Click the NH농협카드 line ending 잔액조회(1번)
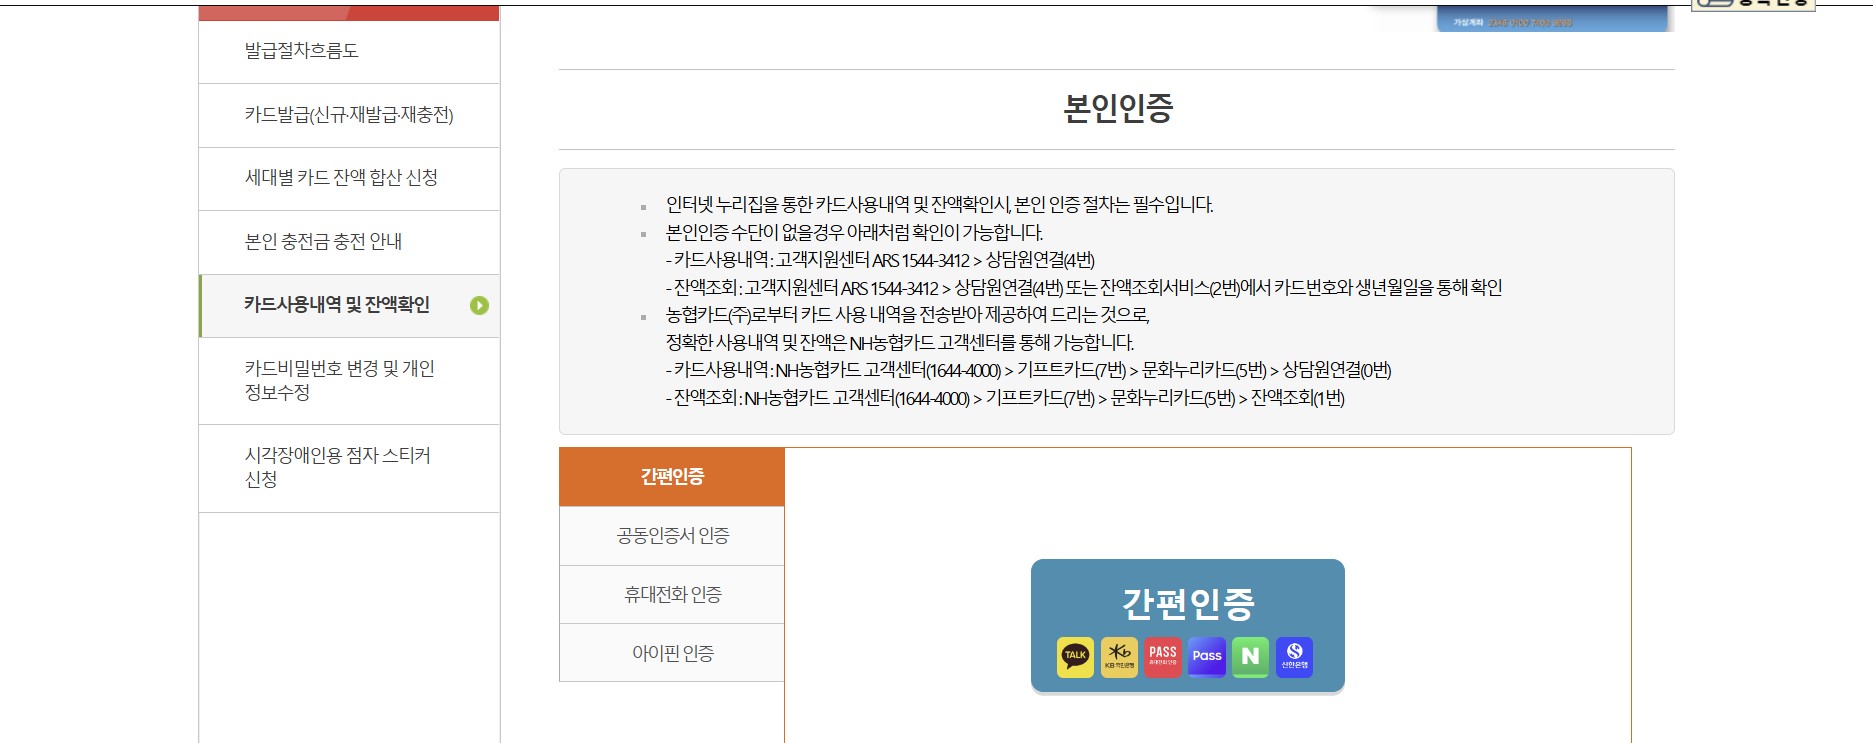This screenshot has height=743, width=1873. [1005, 398]
